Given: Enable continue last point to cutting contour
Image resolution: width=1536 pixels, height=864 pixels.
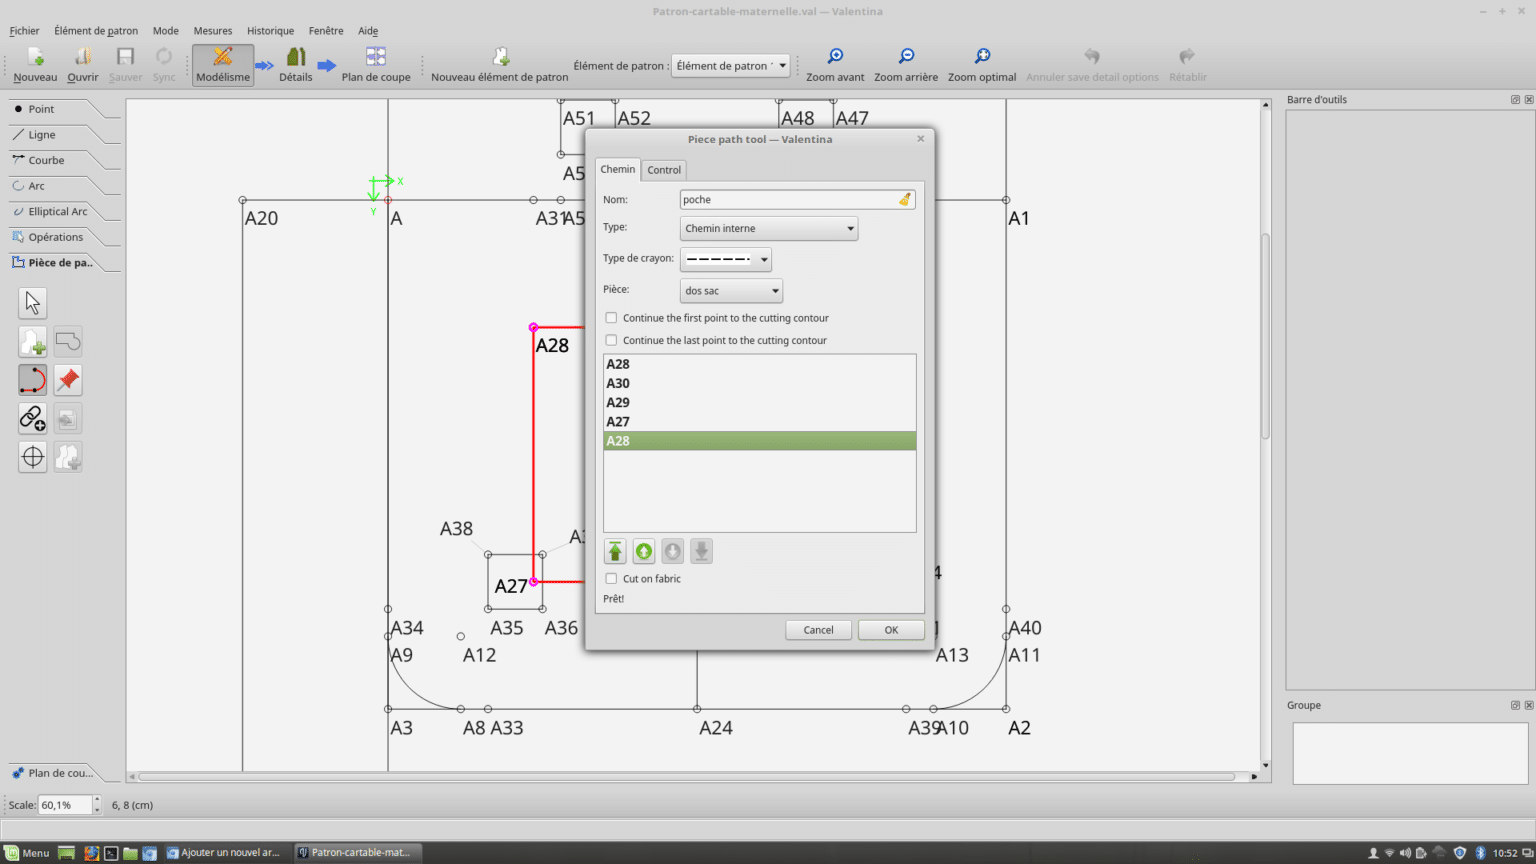Looking at the screenshot, I should [x=611, y=340].
